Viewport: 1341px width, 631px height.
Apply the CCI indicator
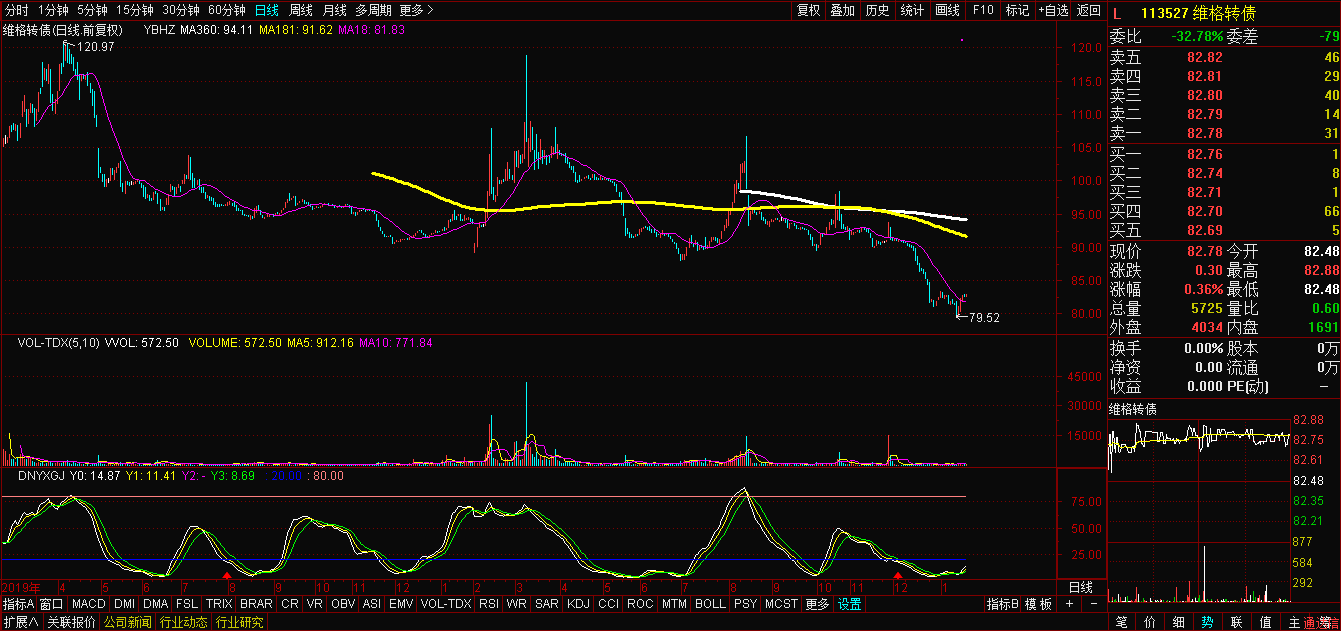click(609, 604)
